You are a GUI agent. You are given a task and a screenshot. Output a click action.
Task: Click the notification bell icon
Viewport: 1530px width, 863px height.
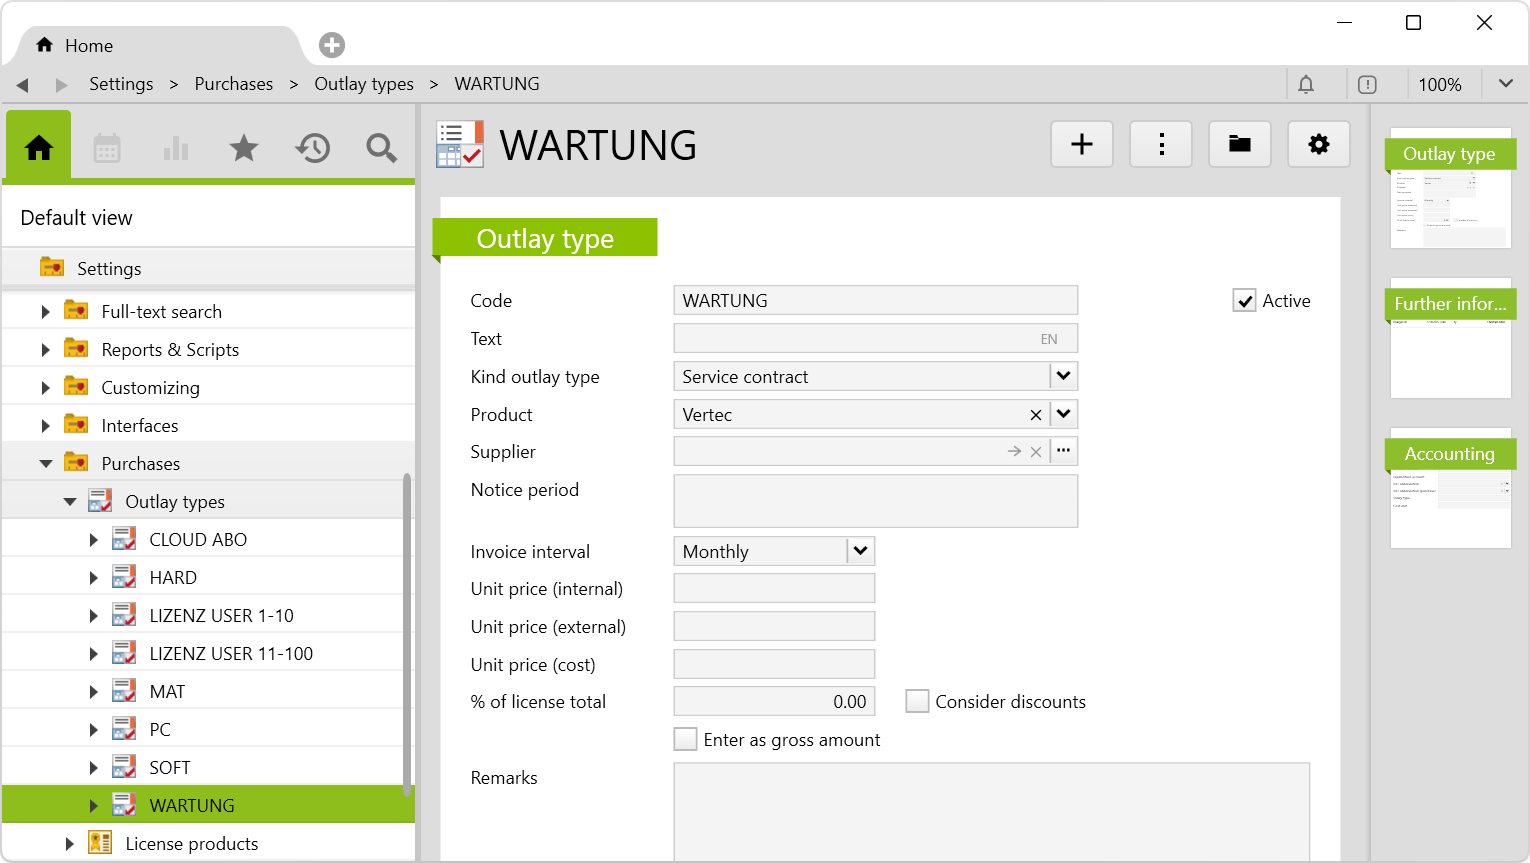click(1306, 85)
